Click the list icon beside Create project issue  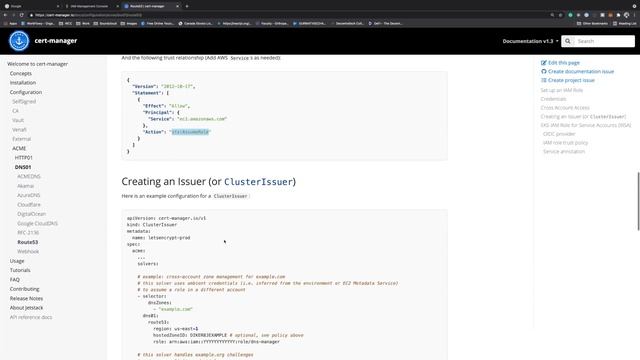tap(543, 80)
